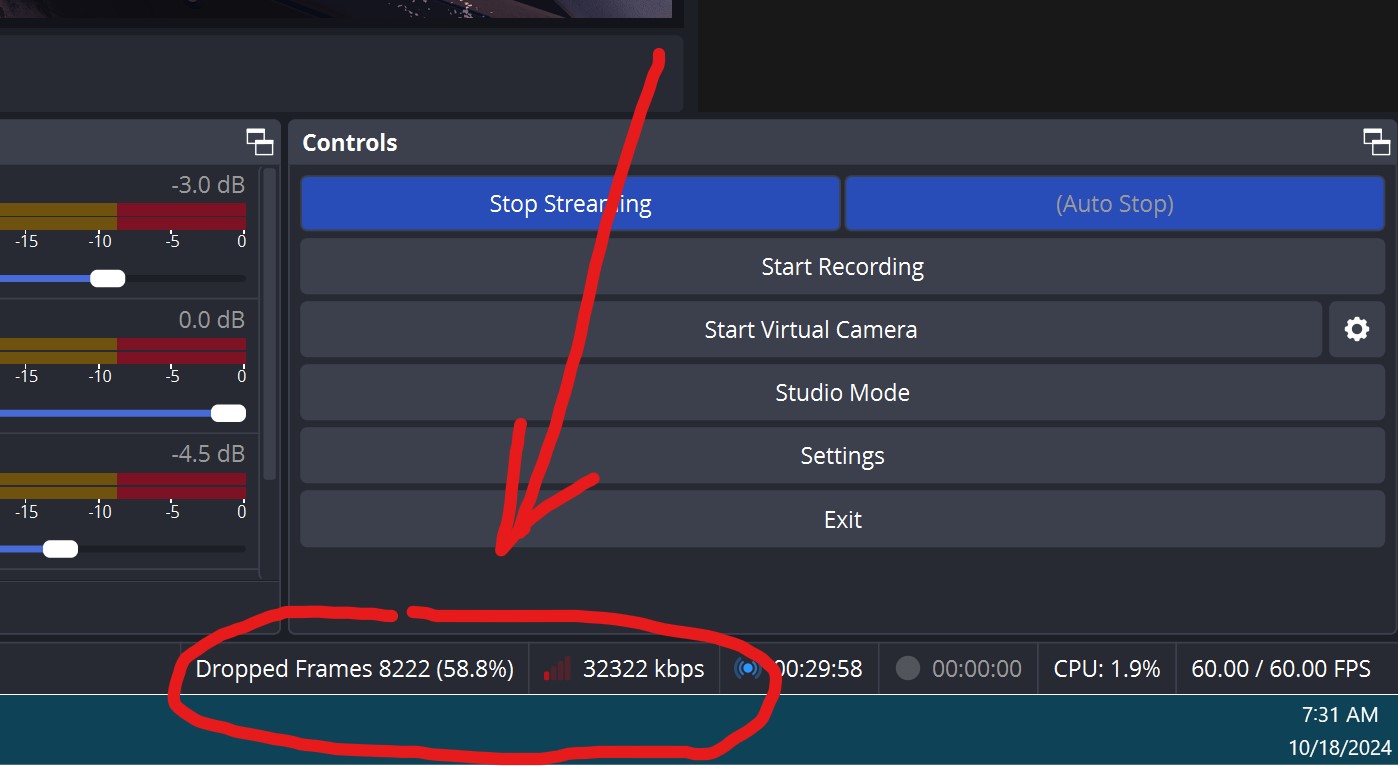Float the audio mixer dock

(x=260, y=142)
